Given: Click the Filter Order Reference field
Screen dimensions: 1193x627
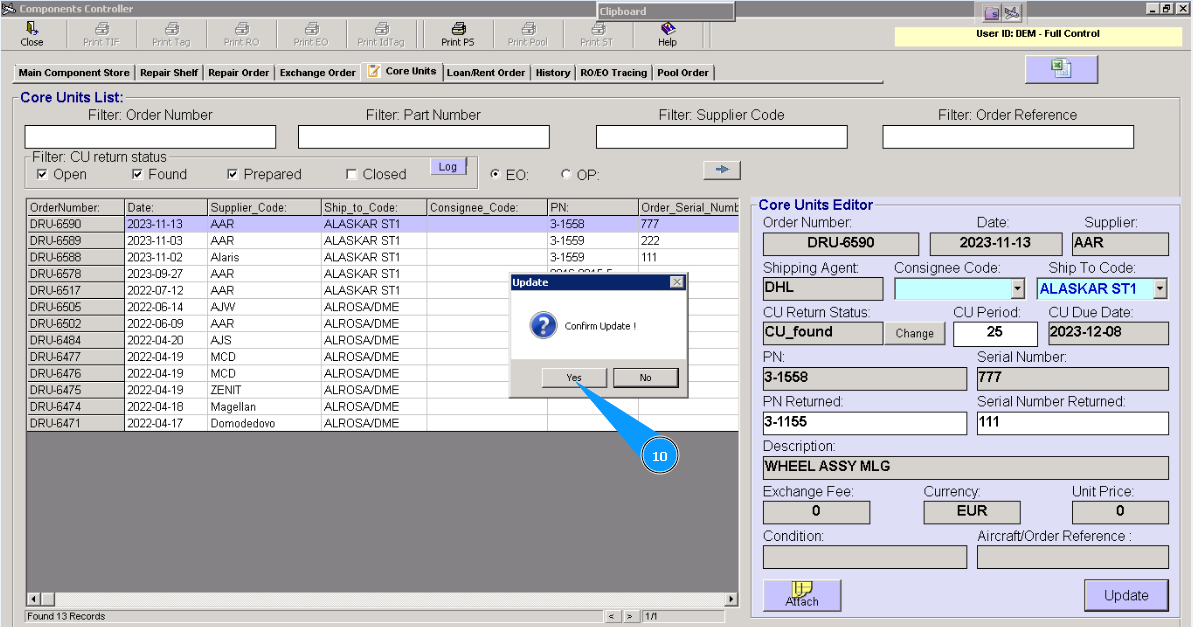Looking at the screenshot, I should click(x=1008, y=137).
